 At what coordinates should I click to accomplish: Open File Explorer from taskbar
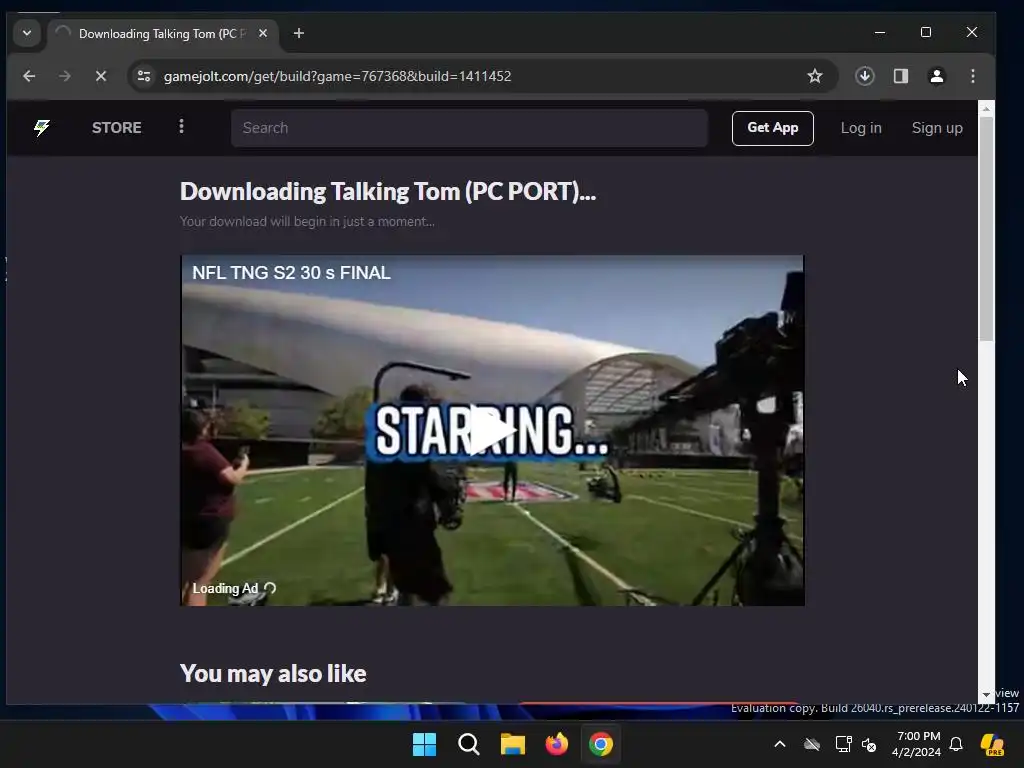[x=513, y=744]
